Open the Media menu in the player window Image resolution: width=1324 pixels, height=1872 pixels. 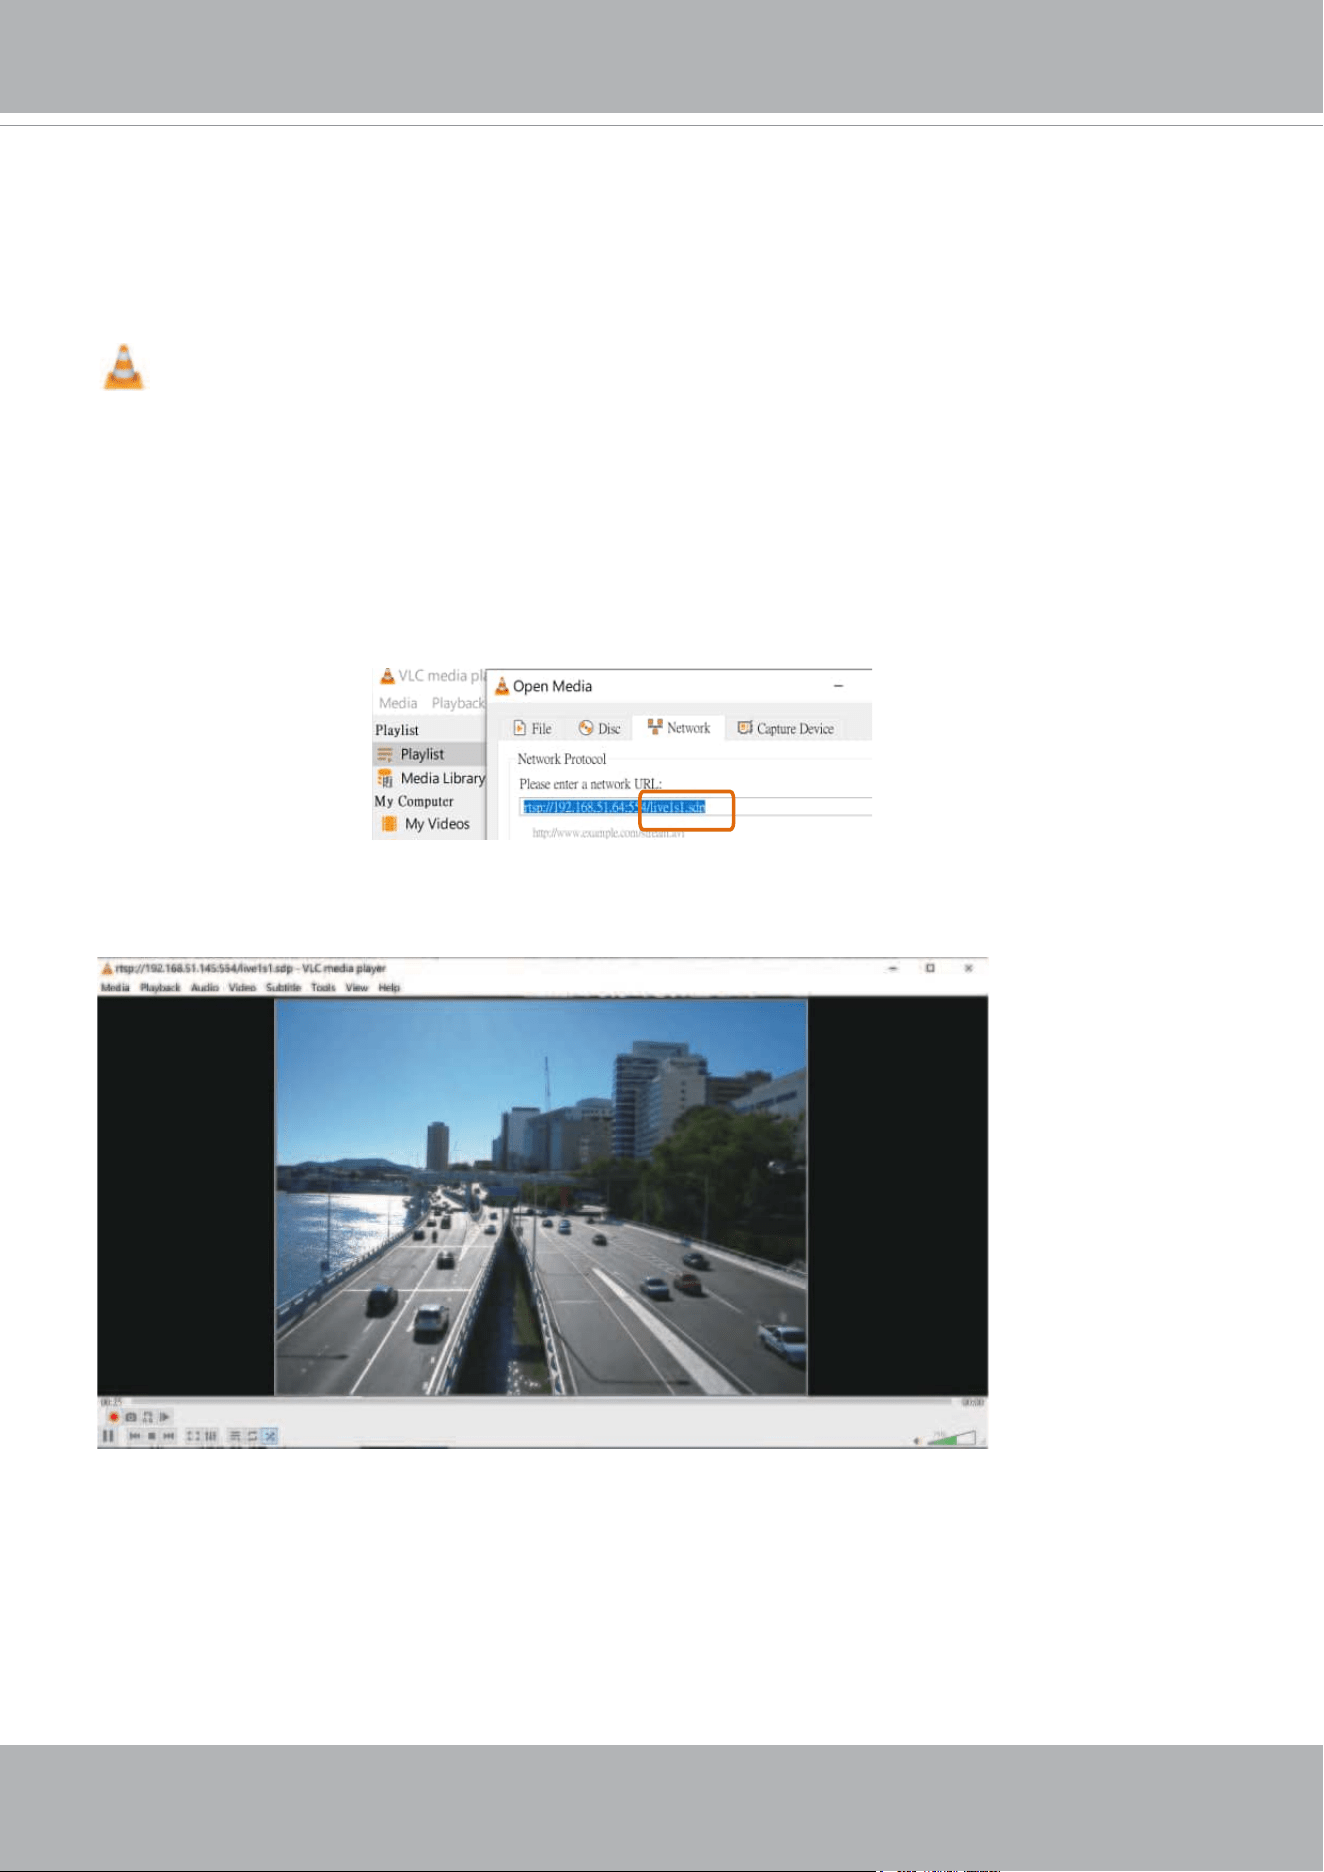click(x=115, y=988)
